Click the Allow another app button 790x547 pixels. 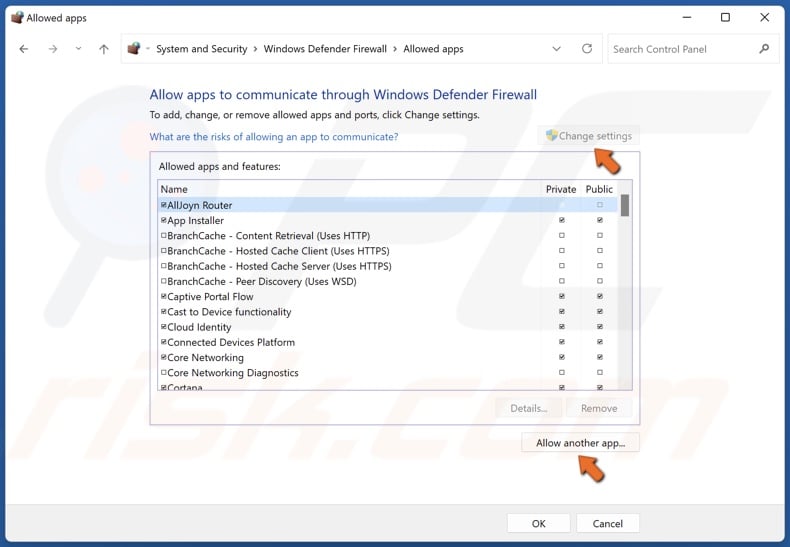[x=580, y=443]
